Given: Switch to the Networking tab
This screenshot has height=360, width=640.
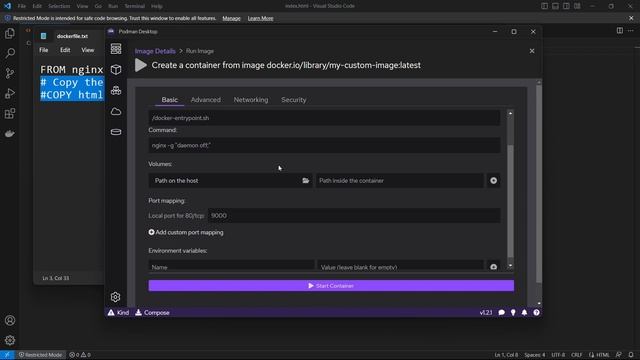Looking at the screenshot, I should click(x=251, y=100).
